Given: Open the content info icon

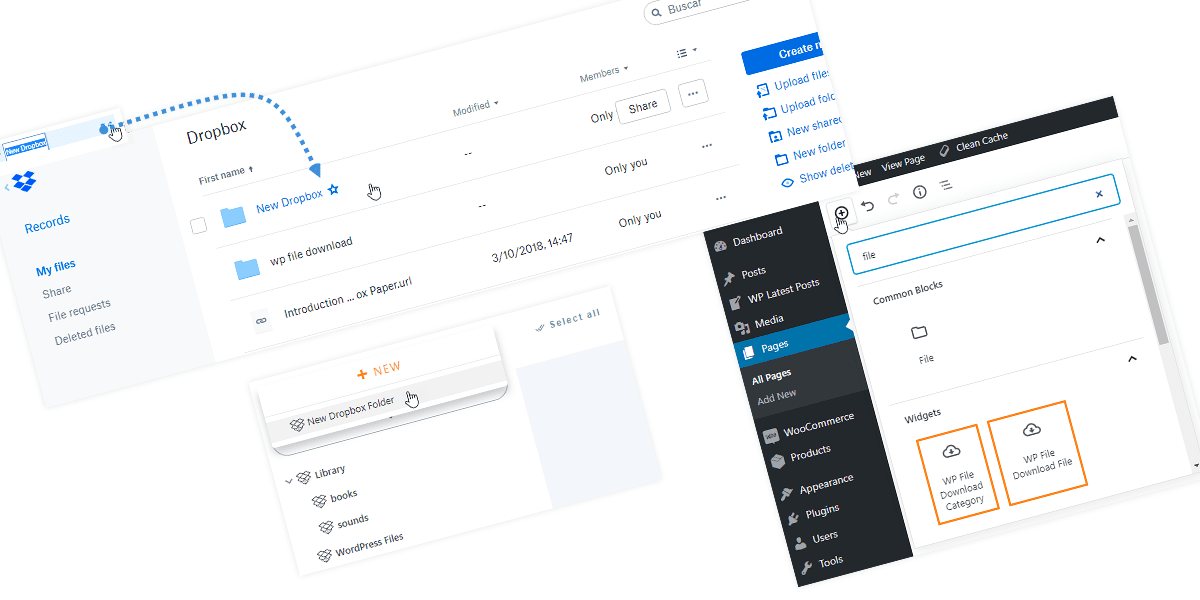Looking at the screenshot, I should pyautogui.click(x=920, y=191).
